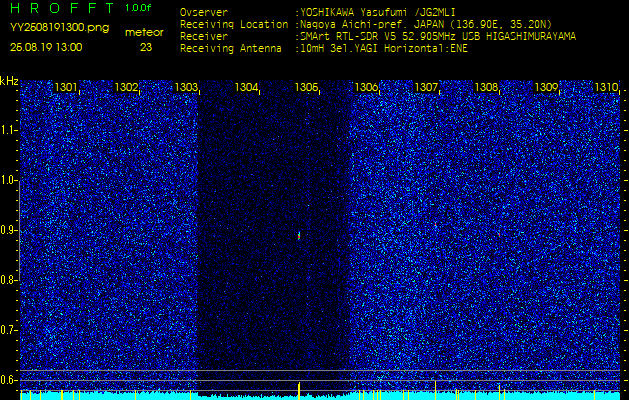Click the 0.8 kHz axis label
The width and height of the screenshot is (629, 400).
(8, 280)
